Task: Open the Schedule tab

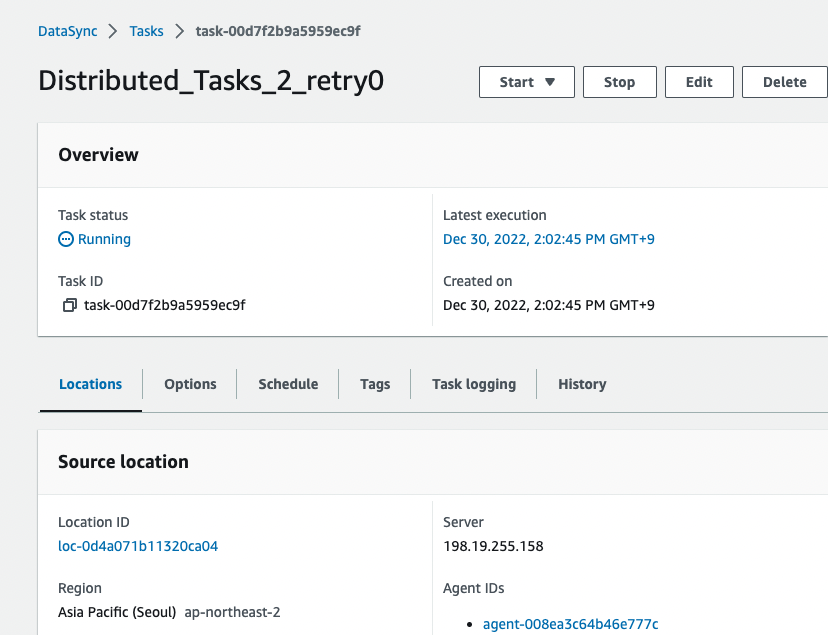Action: pos(288,384)
